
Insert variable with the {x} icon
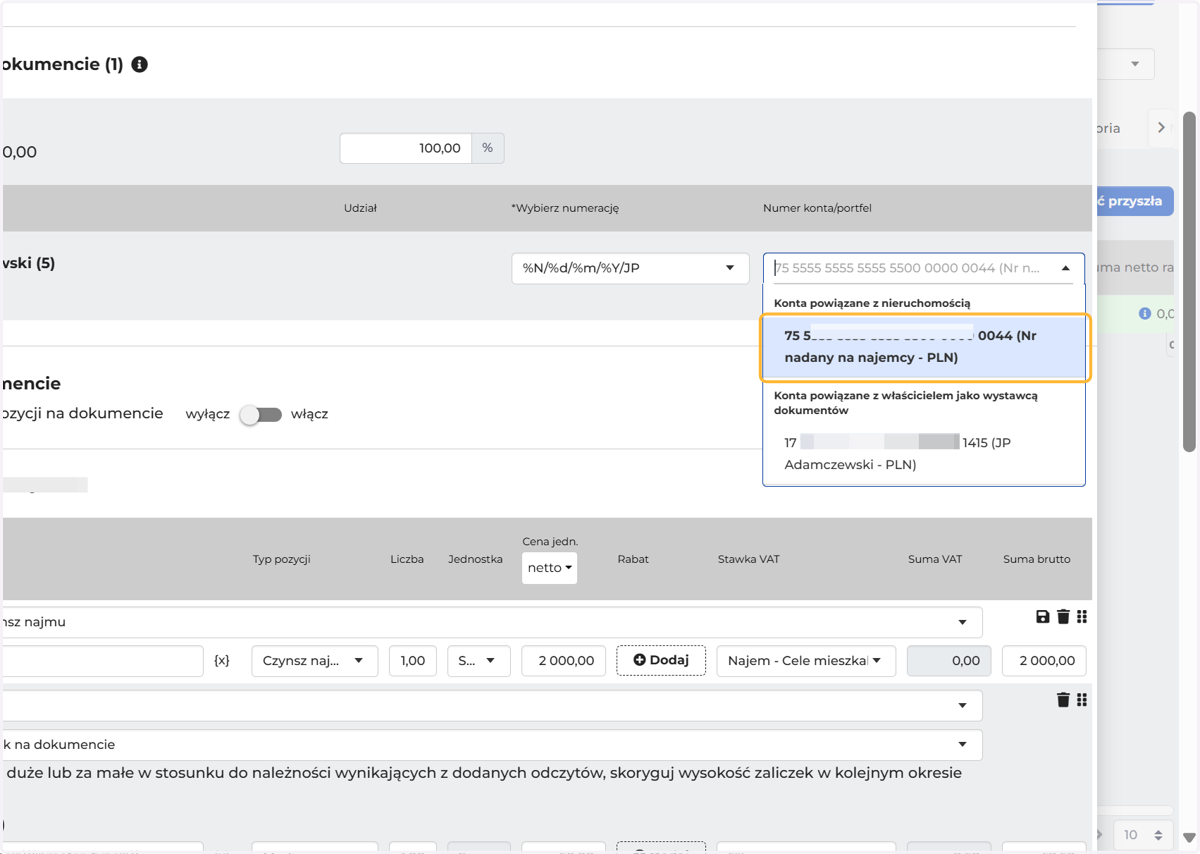pos(222,661)
